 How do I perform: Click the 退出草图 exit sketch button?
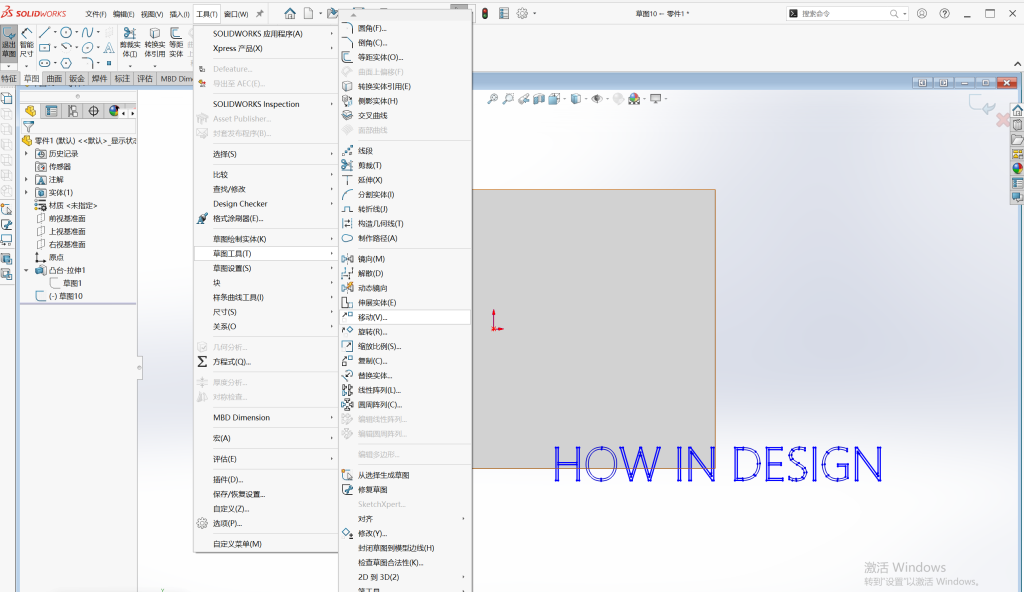(9, 43)
